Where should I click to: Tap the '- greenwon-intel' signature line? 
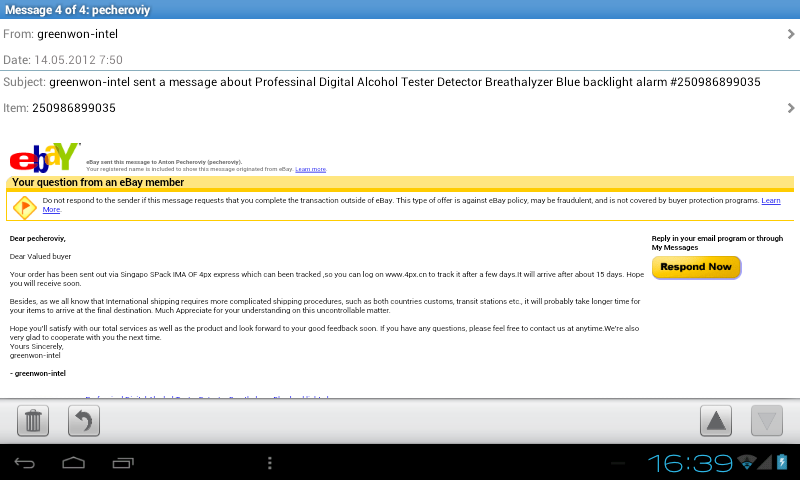[x=38, y=373]
